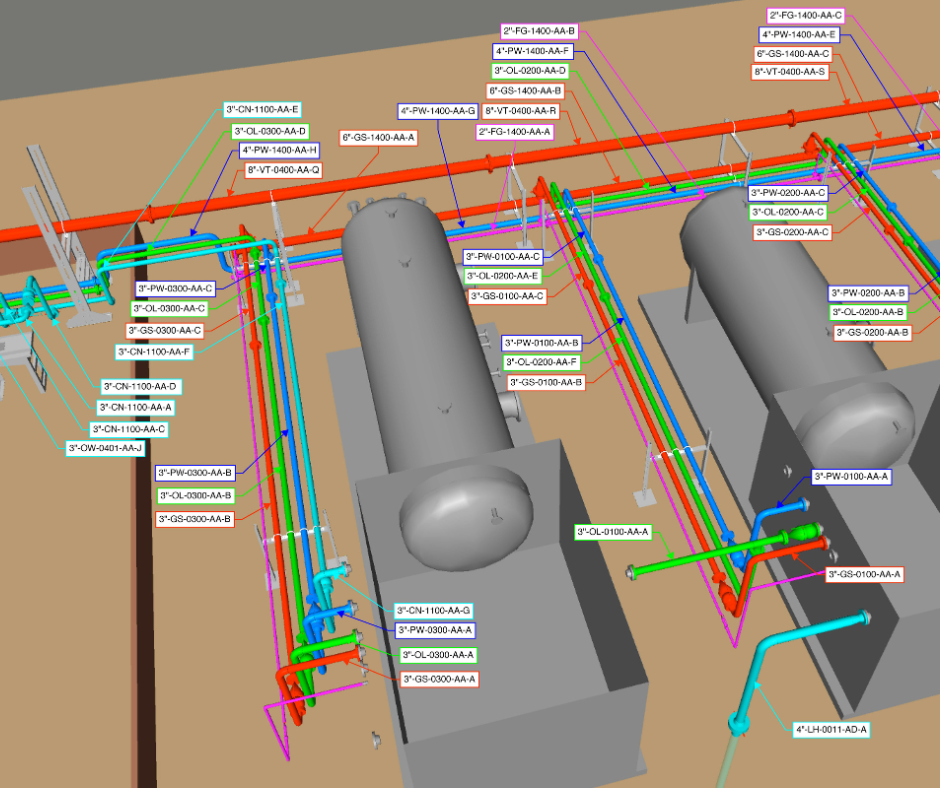Viewport: 940px width, 788px height.
Task: Click the 3"-GS-0100-AA-A label
Action: (x=864, y=574)
